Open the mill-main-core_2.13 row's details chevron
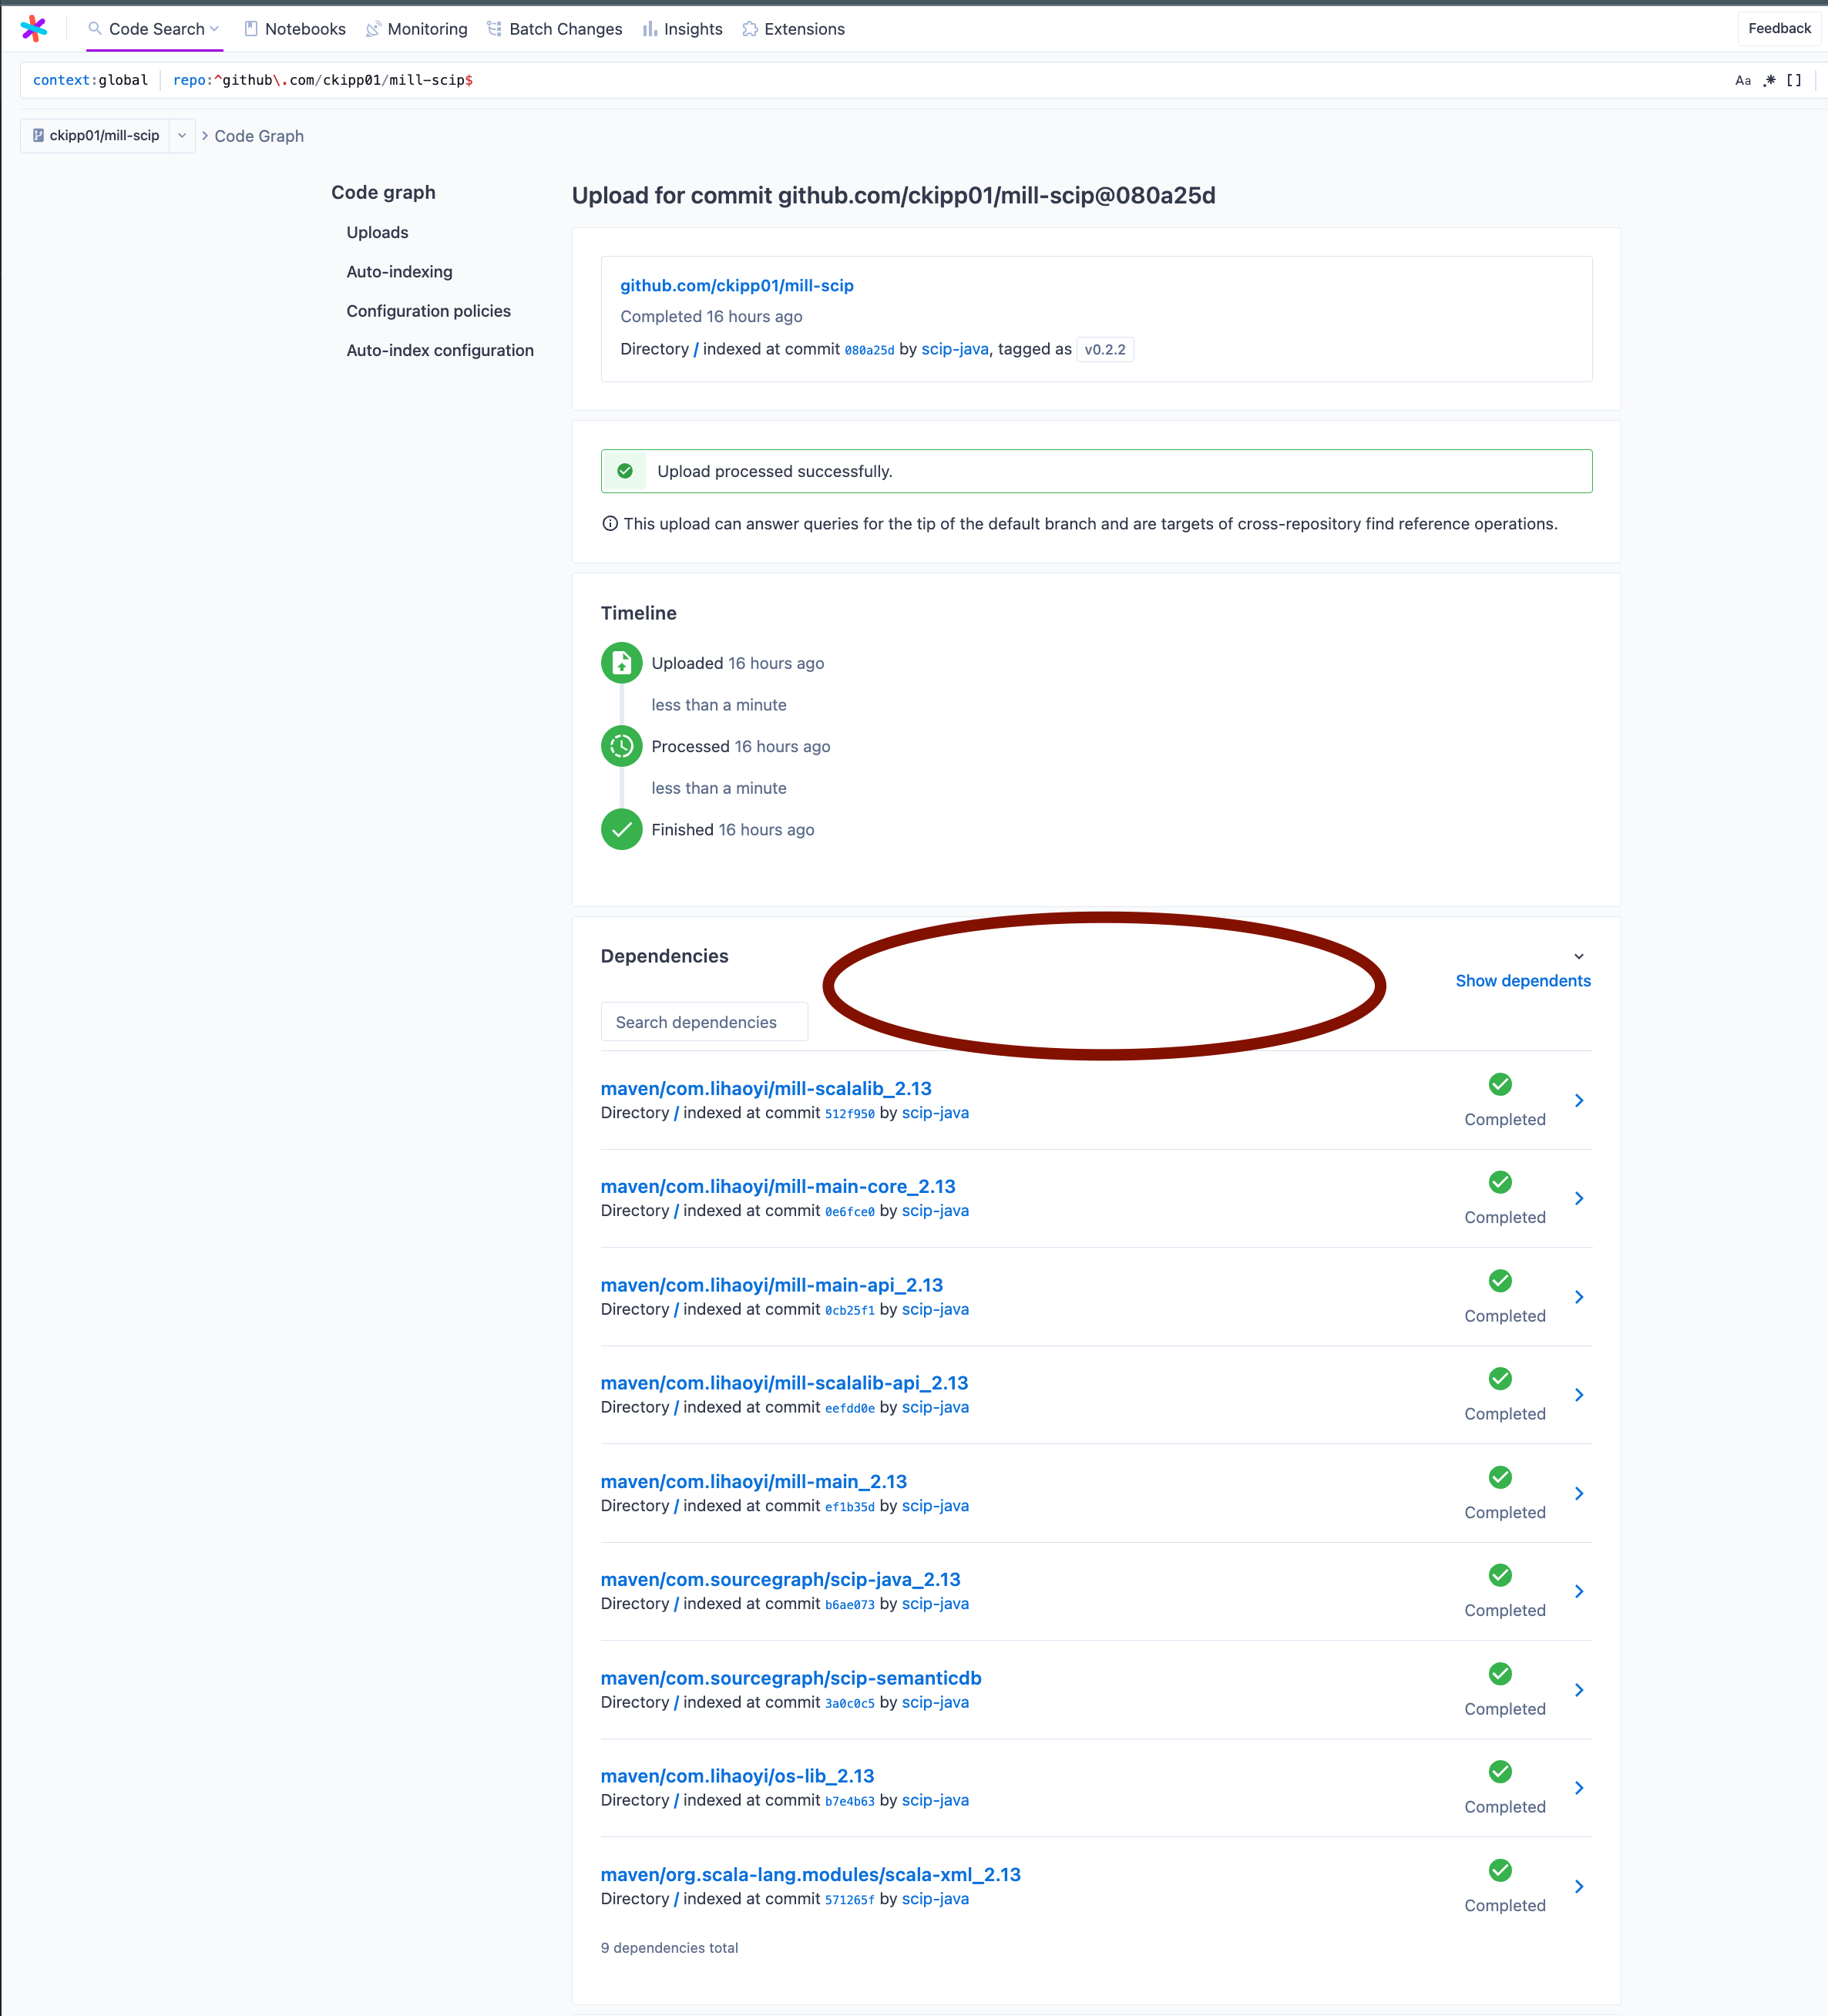This screenshot has height=2016, width=1828. 1578,1198
